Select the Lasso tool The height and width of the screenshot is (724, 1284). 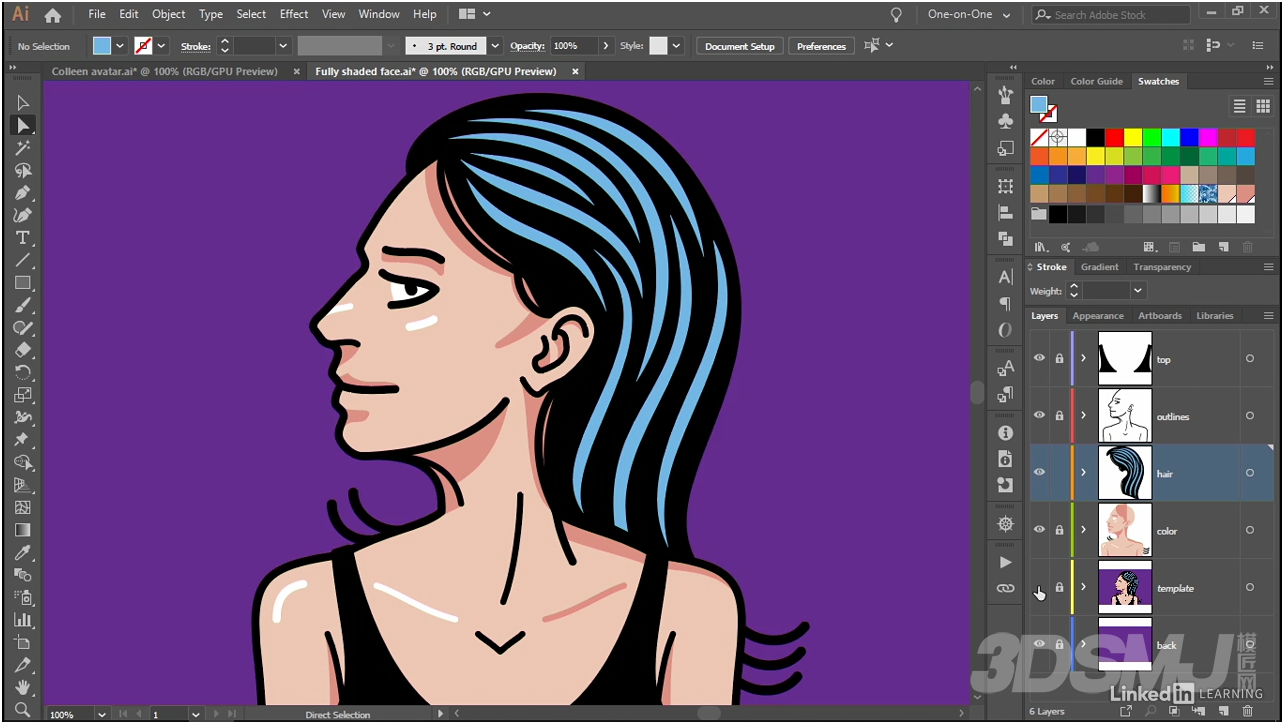tap(22, 170)
